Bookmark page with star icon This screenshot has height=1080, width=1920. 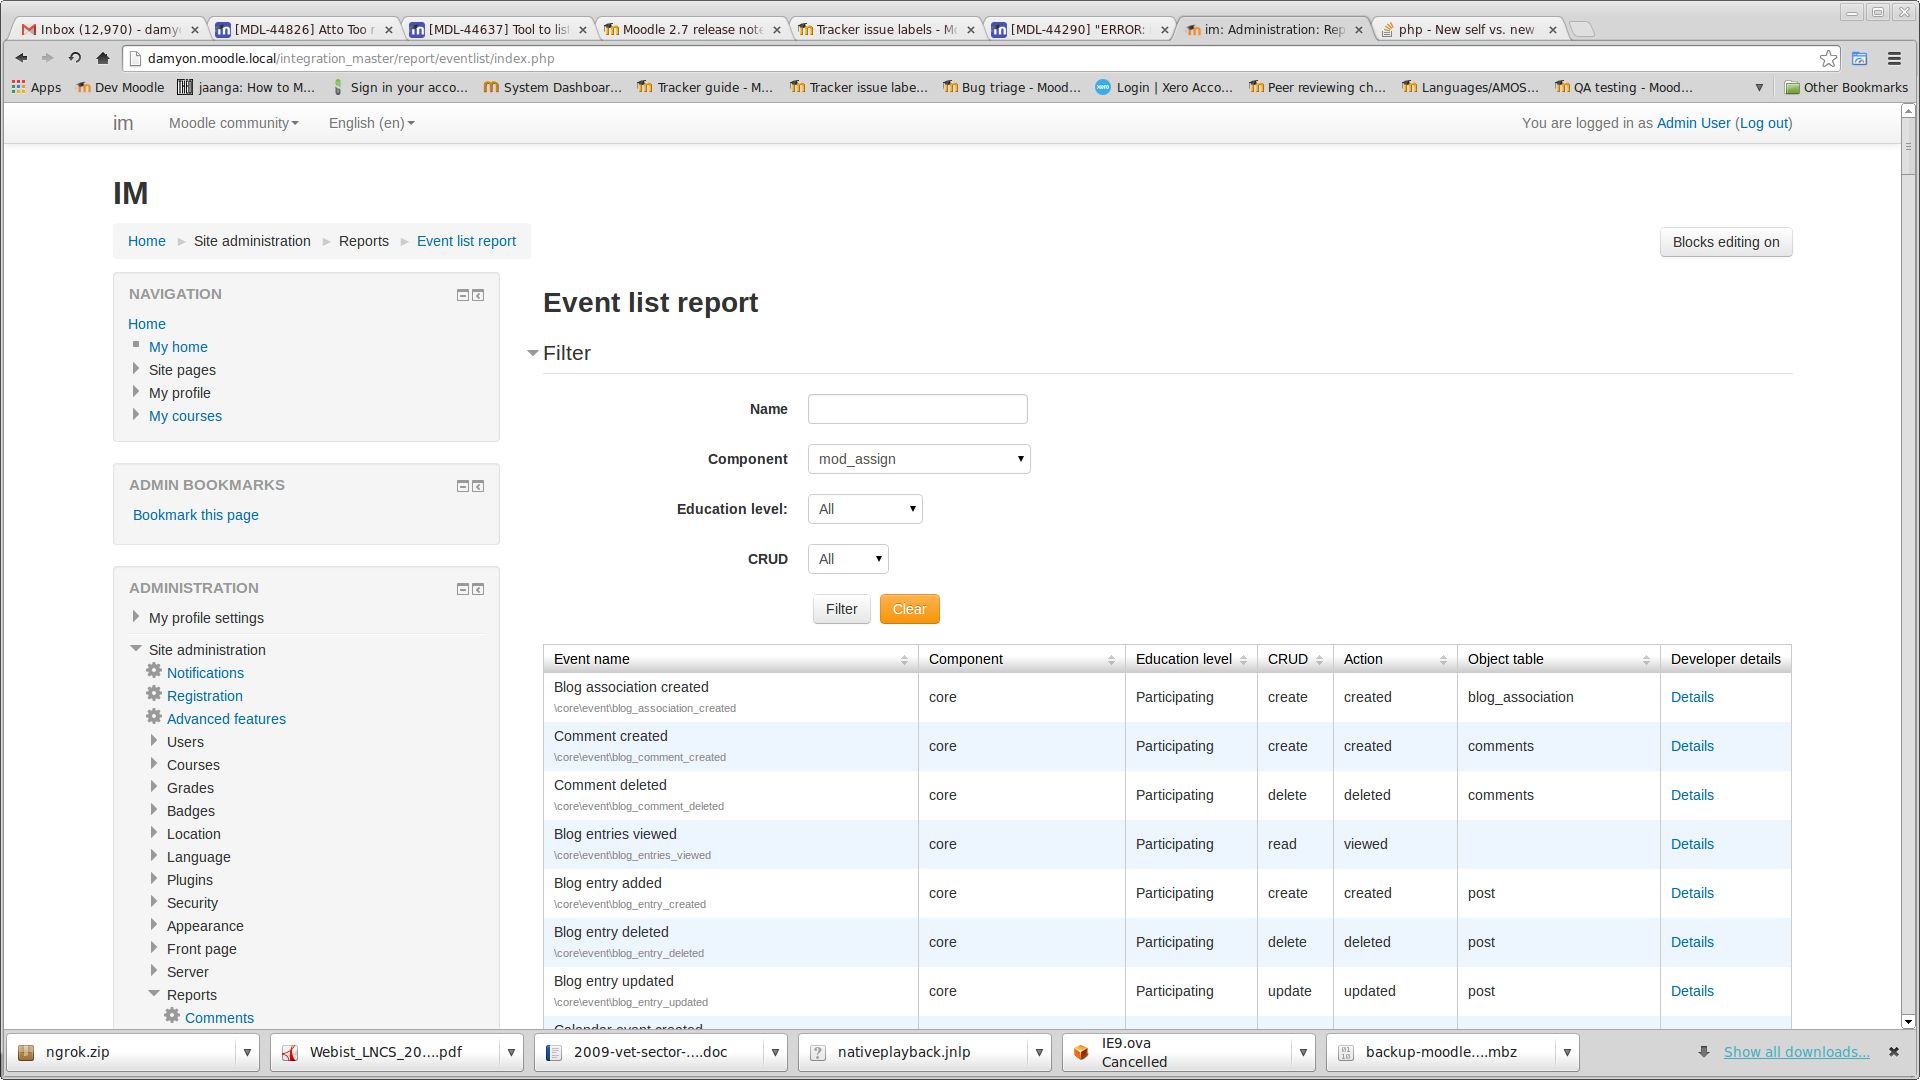pyautogui.click(x=1828, y=58)
